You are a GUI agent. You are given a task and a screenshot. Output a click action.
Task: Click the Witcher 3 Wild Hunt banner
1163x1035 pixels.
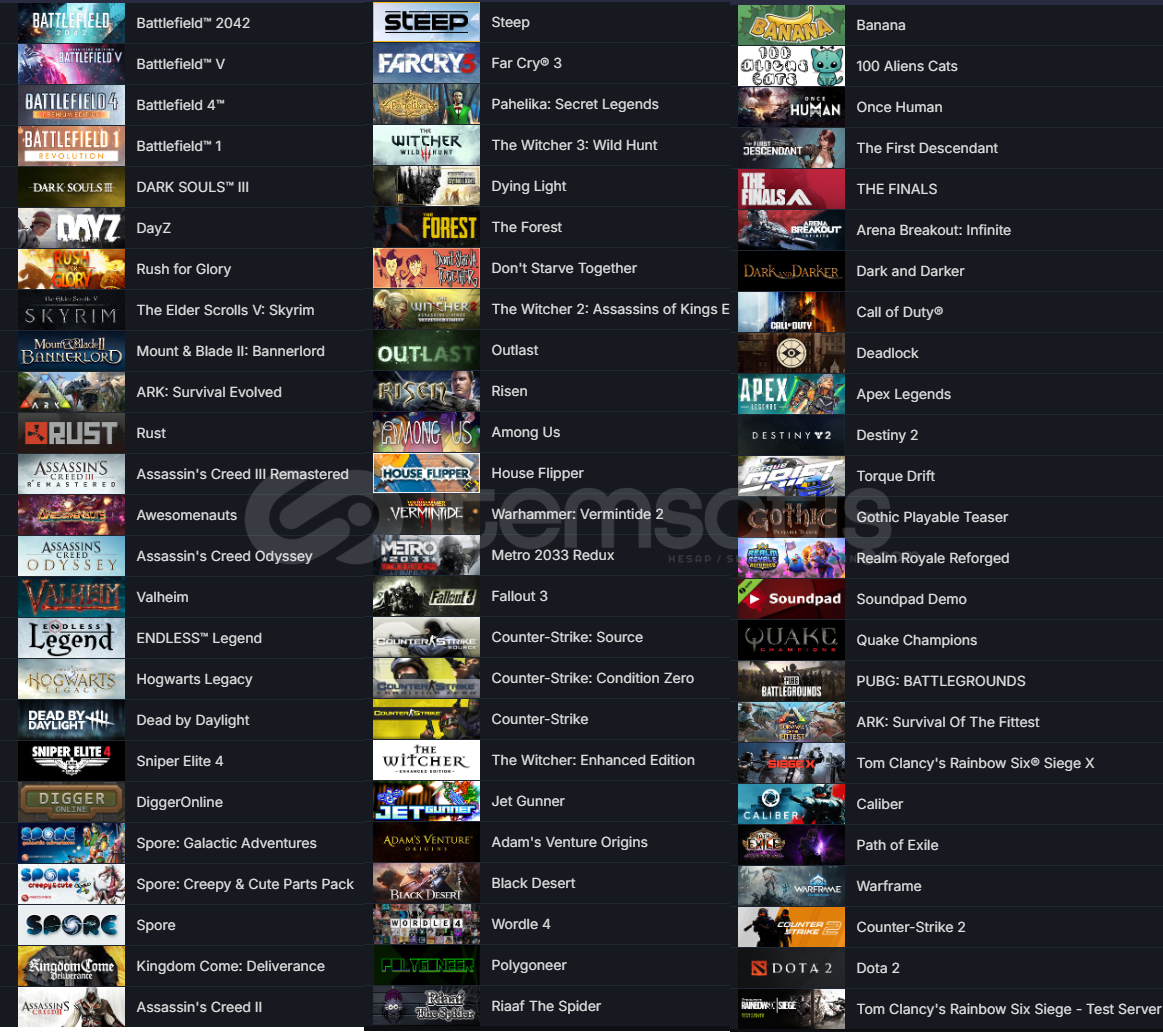(426, 145)
